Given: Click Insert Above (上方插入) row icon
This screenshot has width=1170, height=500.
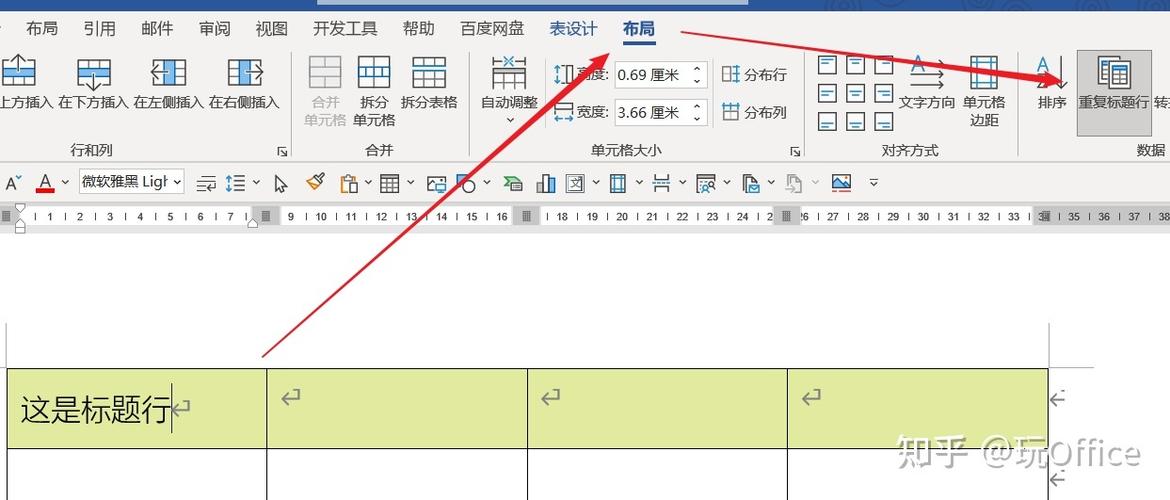Looking at the screenshot, I should pos(19,72).
